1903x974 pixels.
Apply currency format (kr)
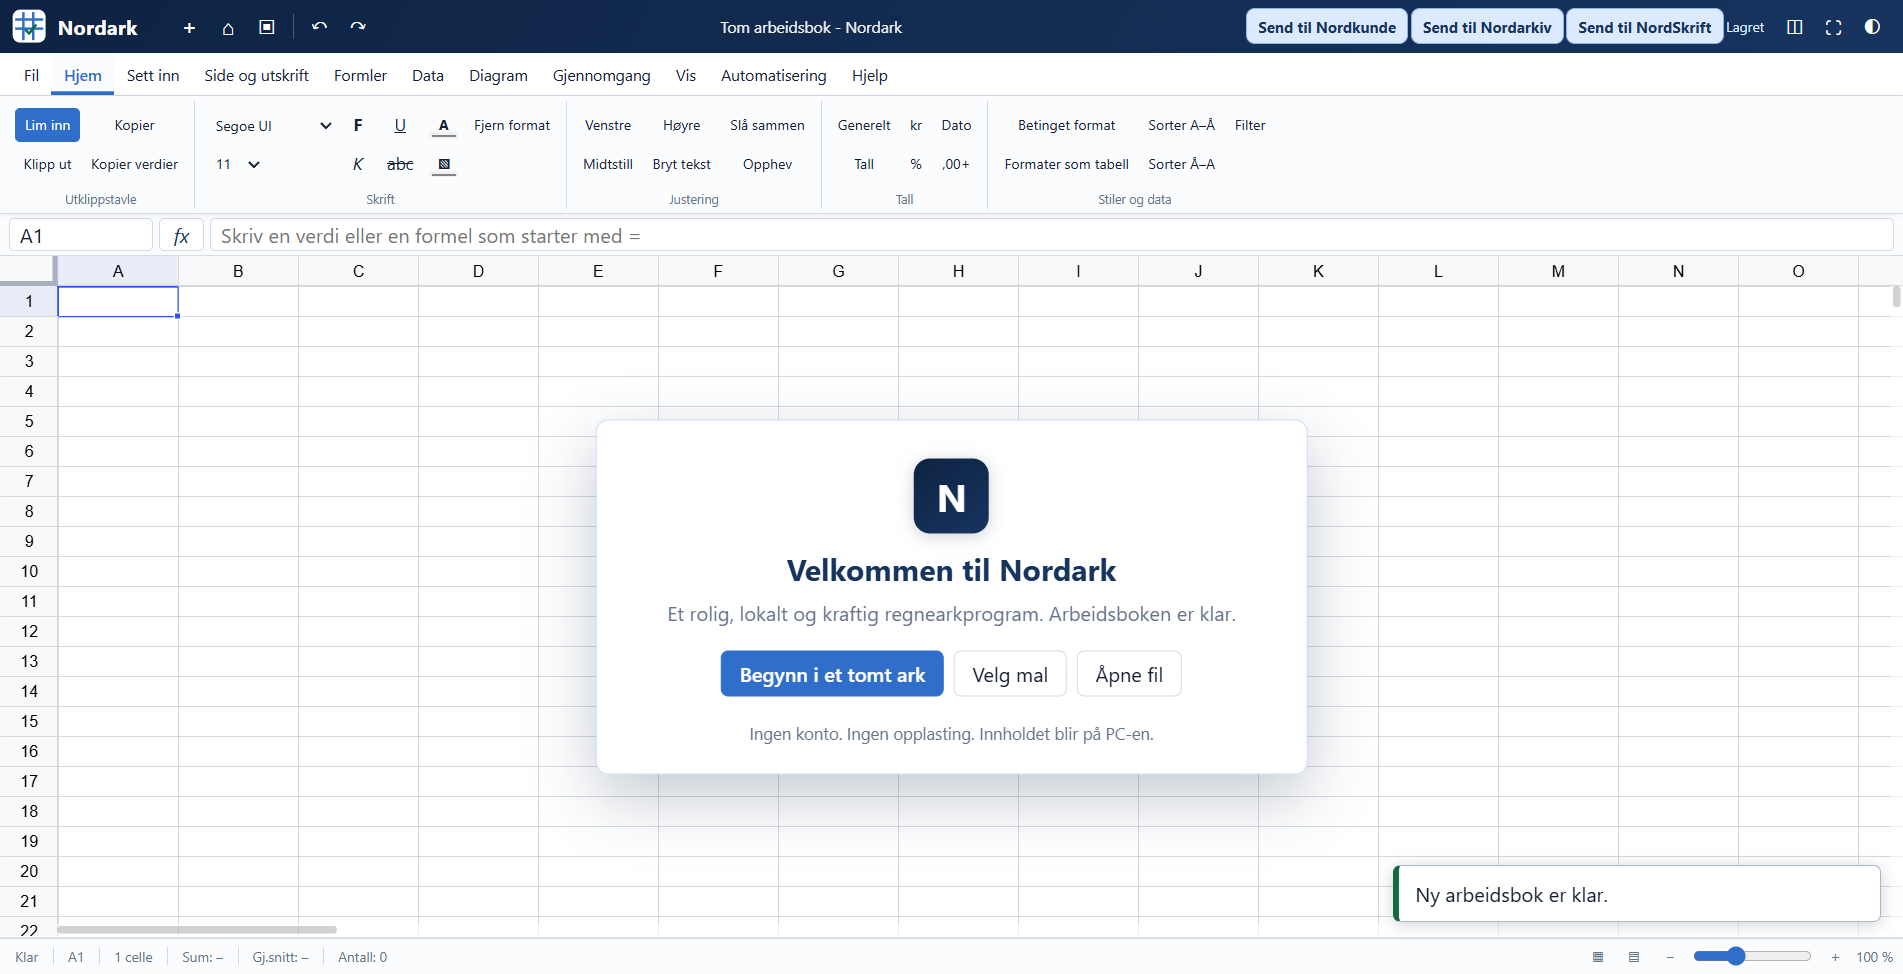tap(916, 125)
